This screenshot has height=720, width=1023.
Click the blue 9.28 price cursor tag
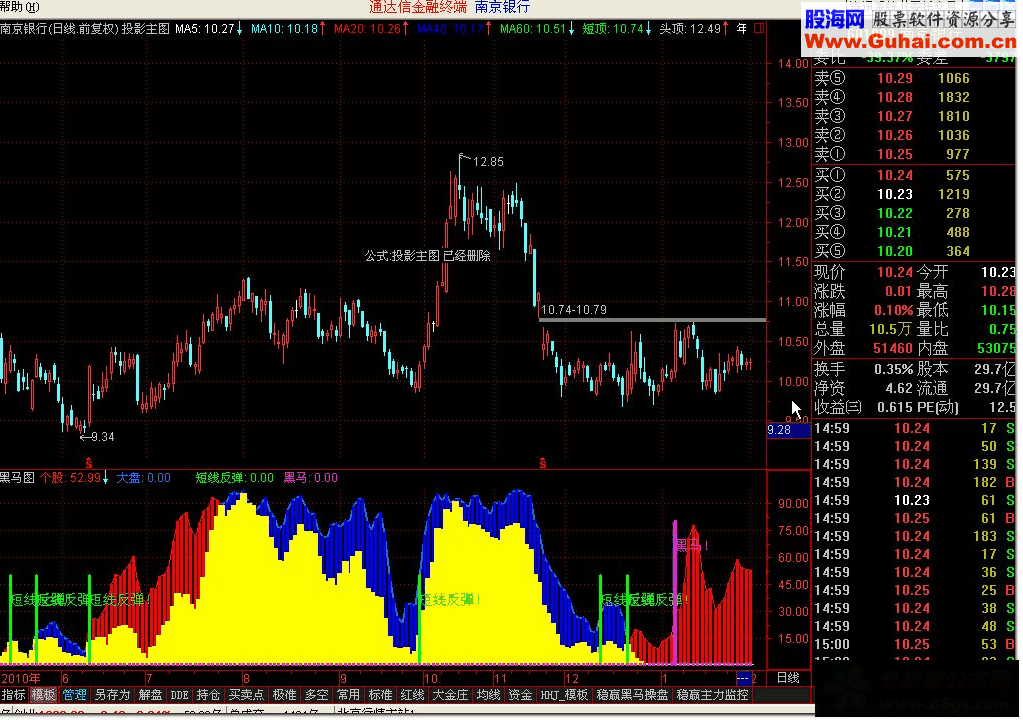[788, 430]
